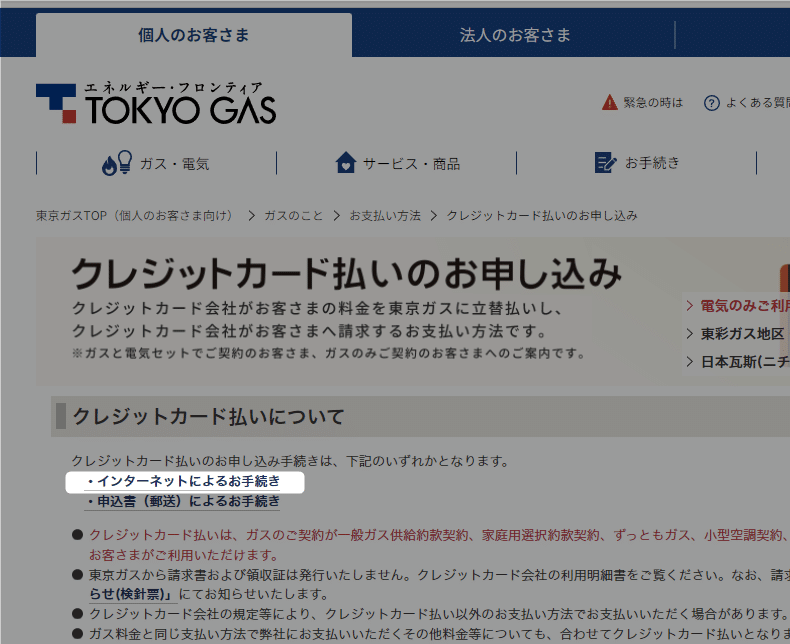
Task: Click the chevron beside 東彩ガス地区
Action: (690, 334)
